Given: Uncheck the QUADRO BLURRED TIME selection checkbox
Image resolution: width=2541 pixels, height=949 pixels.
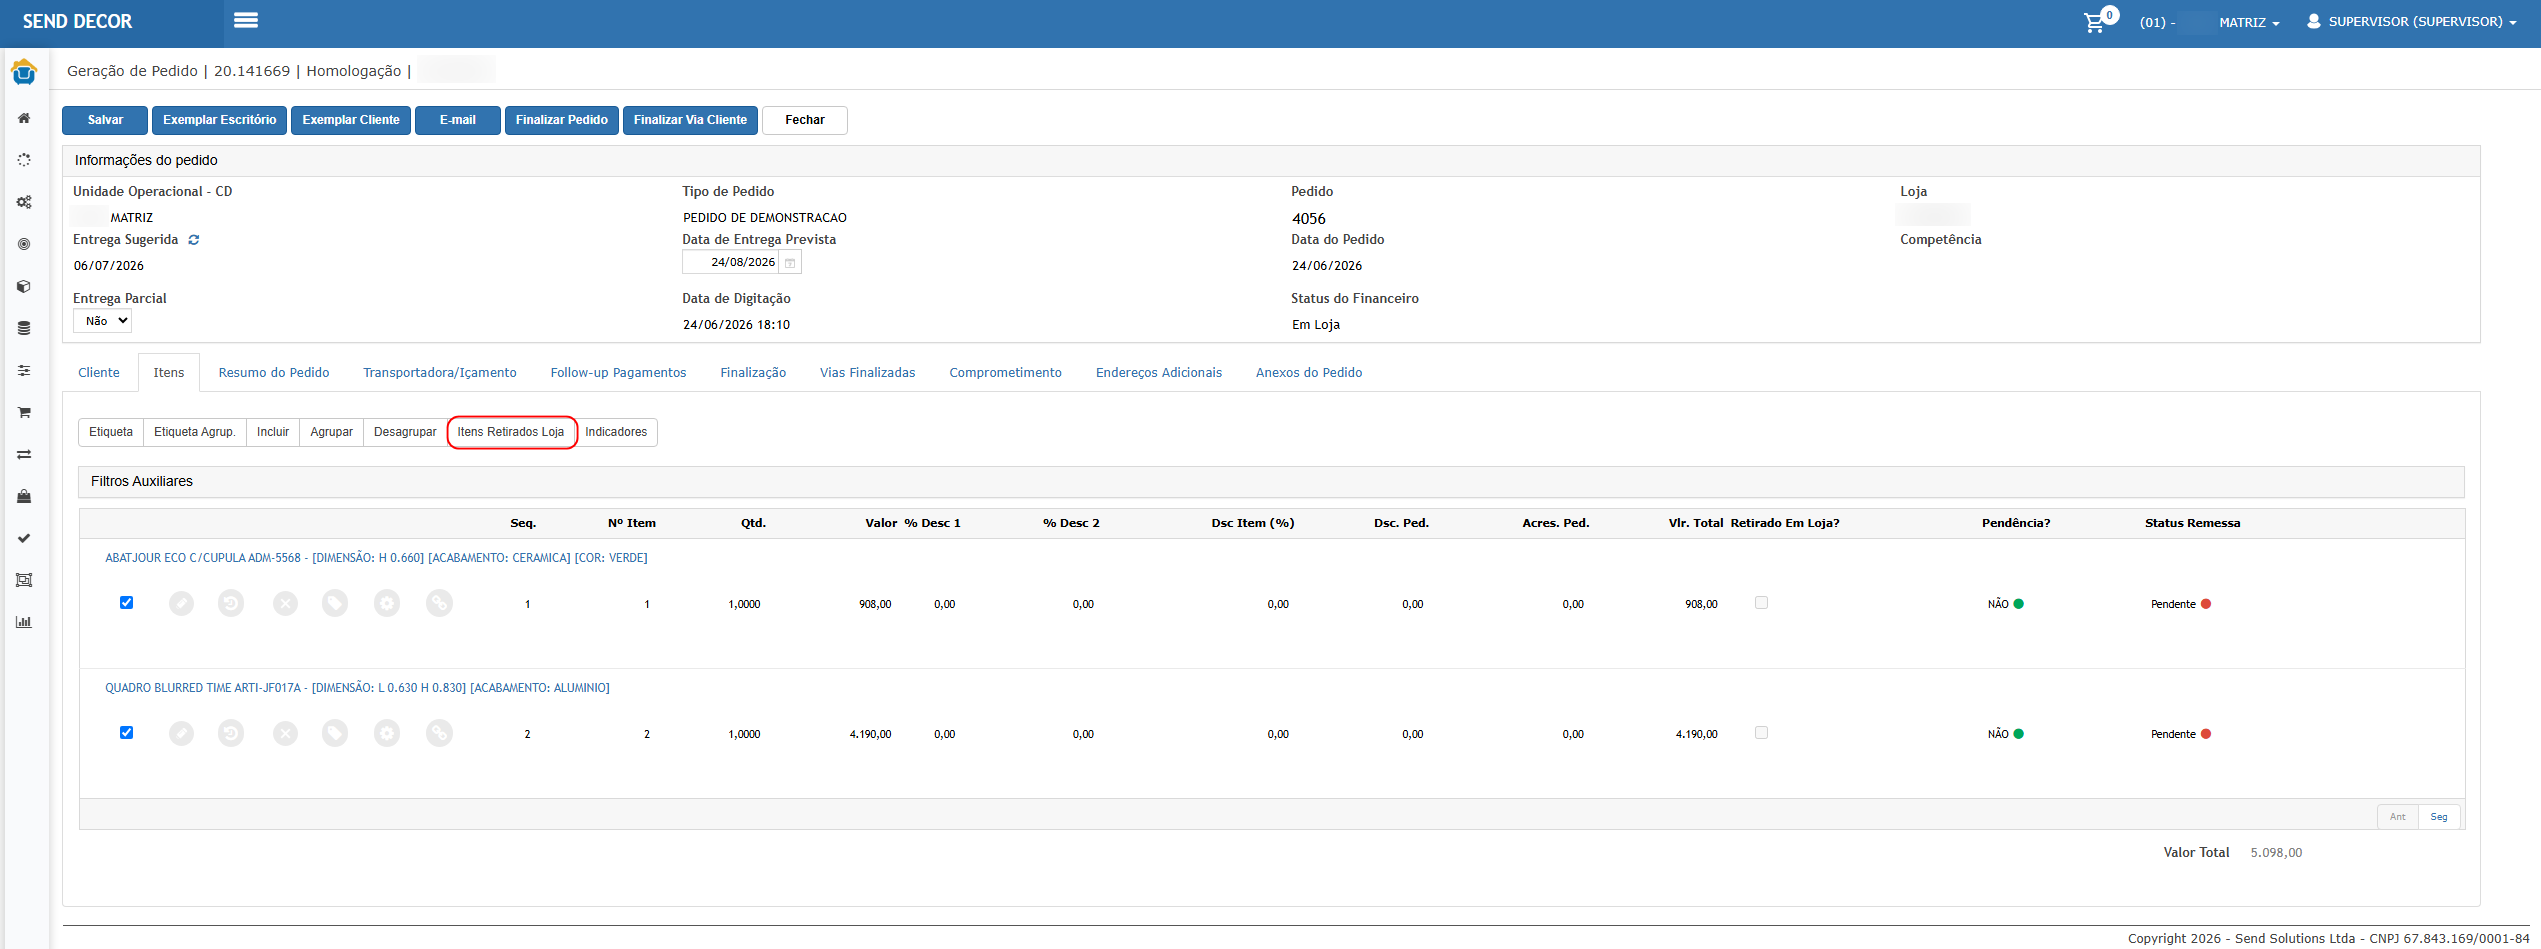Looking at the screenshot, I should tap(126, 732).
